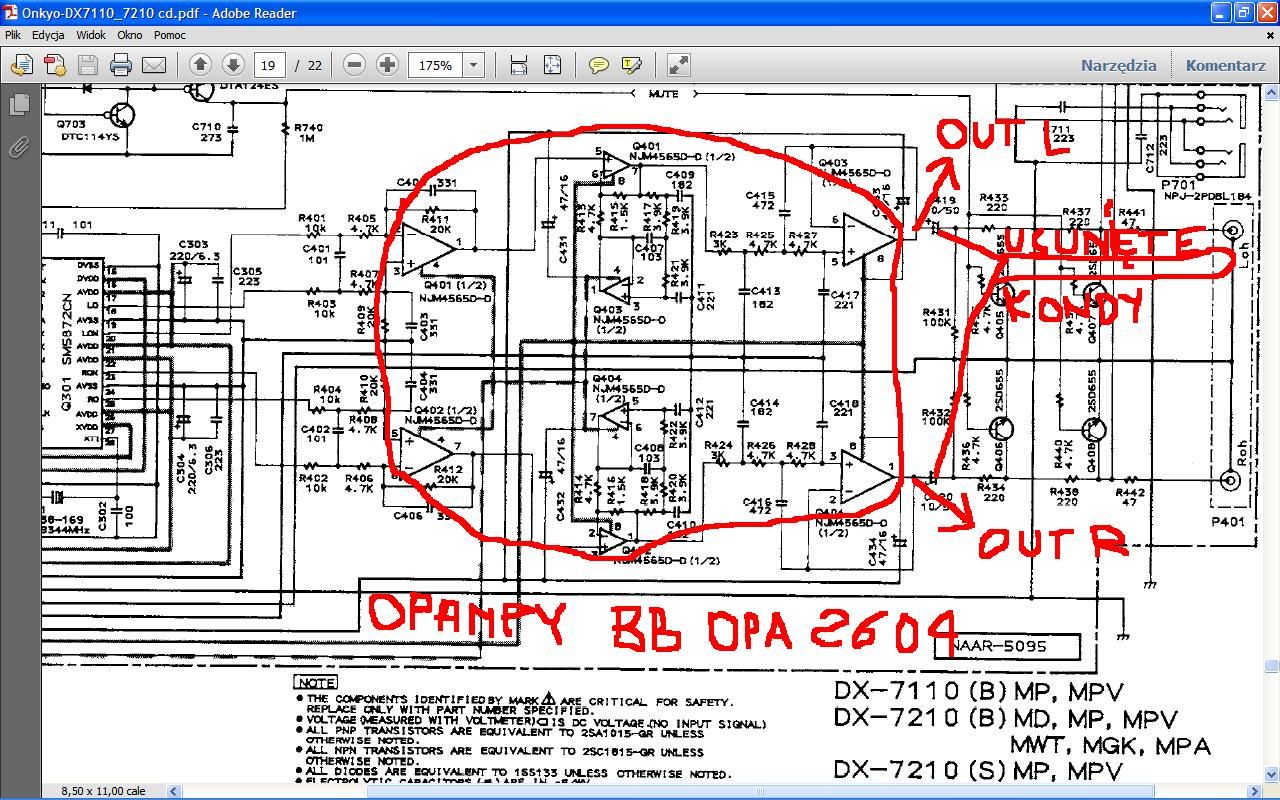Show attachments panel with the paperclip icon
1280x800 pixels.
pyautogui.click(x=19, y=148)
